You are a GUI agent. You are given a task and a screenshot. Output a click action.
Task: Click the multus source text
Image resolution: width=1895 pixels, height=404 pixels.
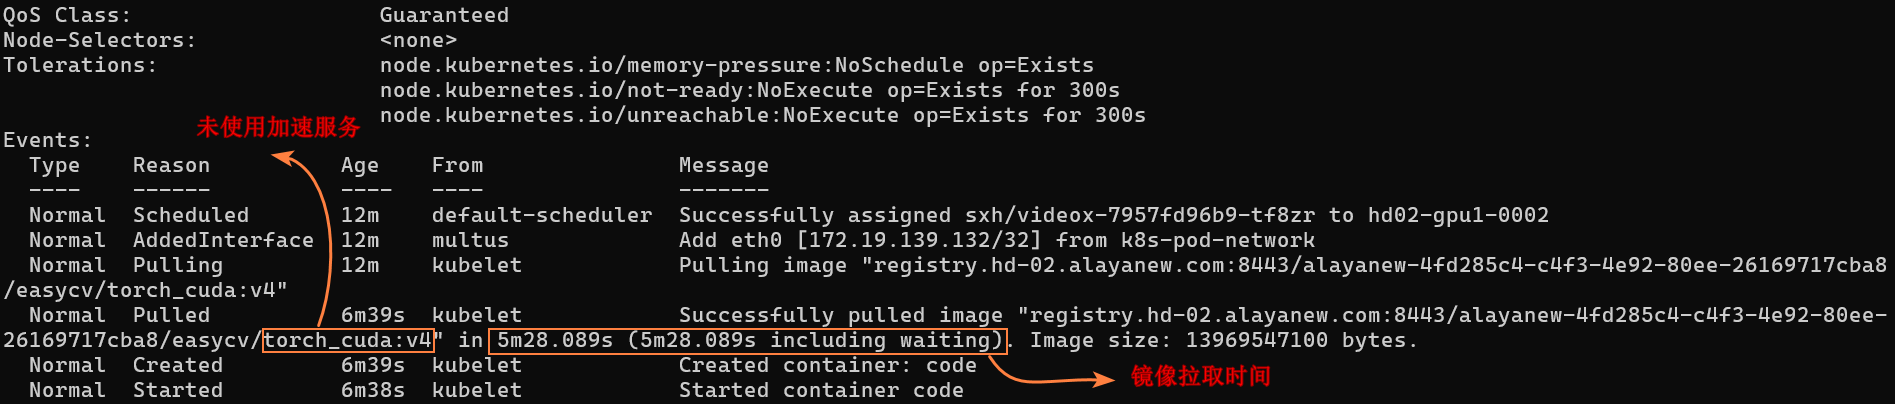point(470,240)
